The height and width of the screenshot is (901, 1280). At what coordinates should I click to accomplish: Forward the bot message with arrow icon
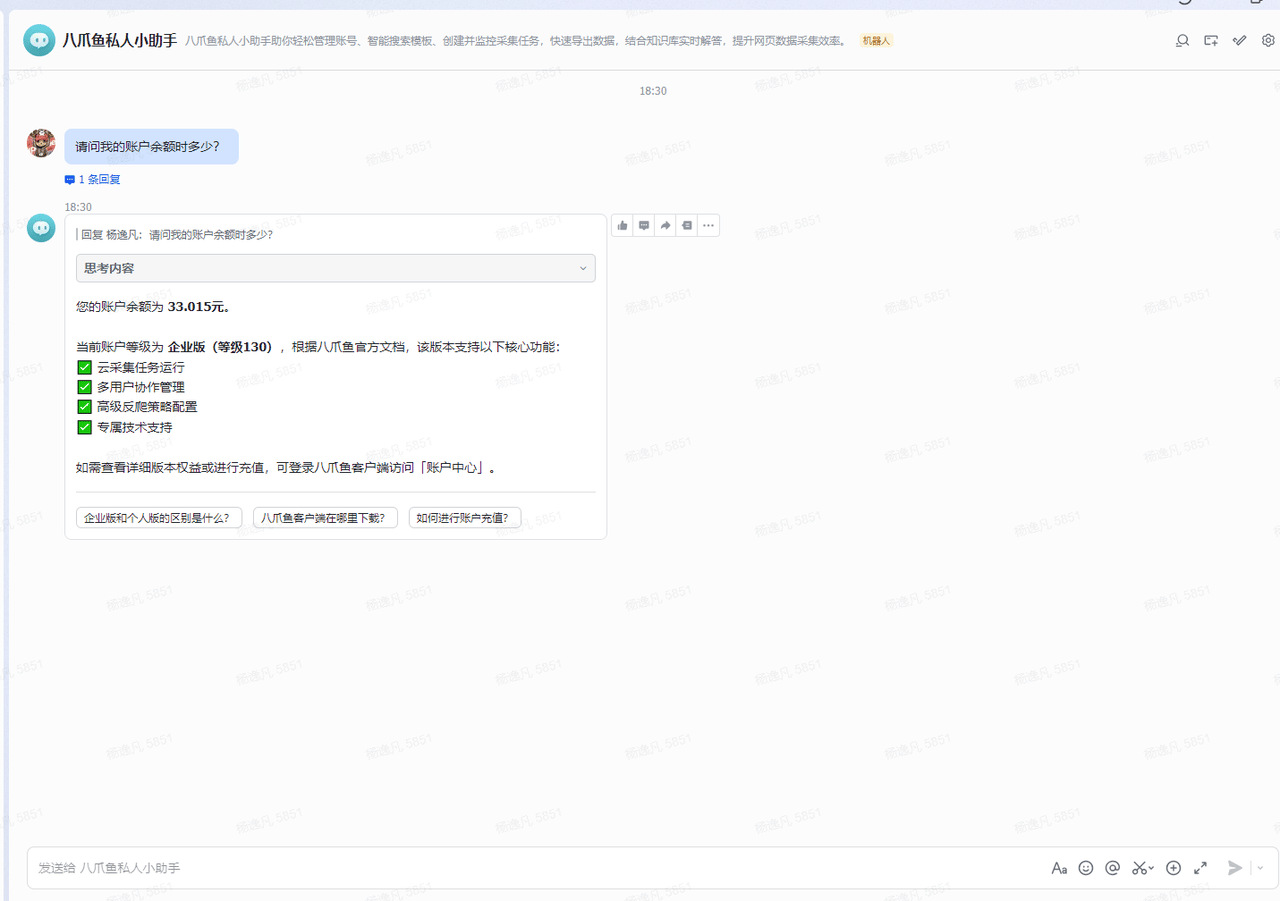click(666, 226)
